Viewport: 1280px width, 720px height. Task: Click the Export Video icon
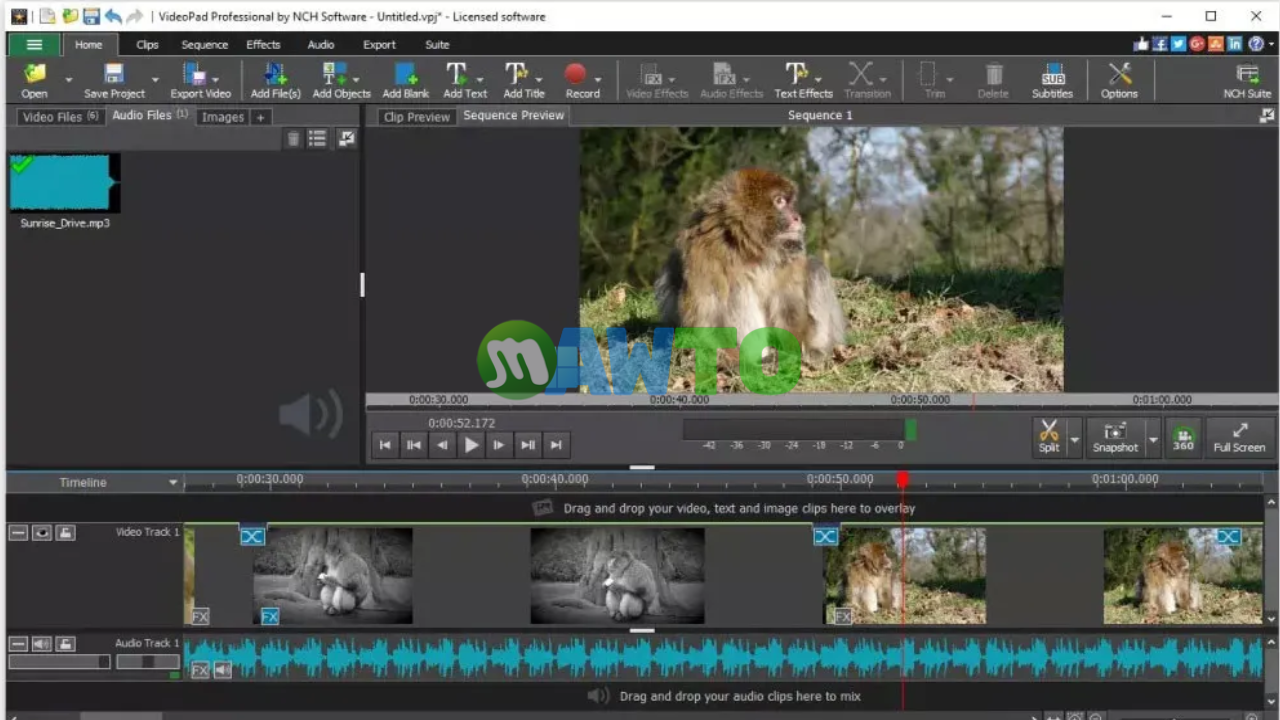(x=194, y=74)
